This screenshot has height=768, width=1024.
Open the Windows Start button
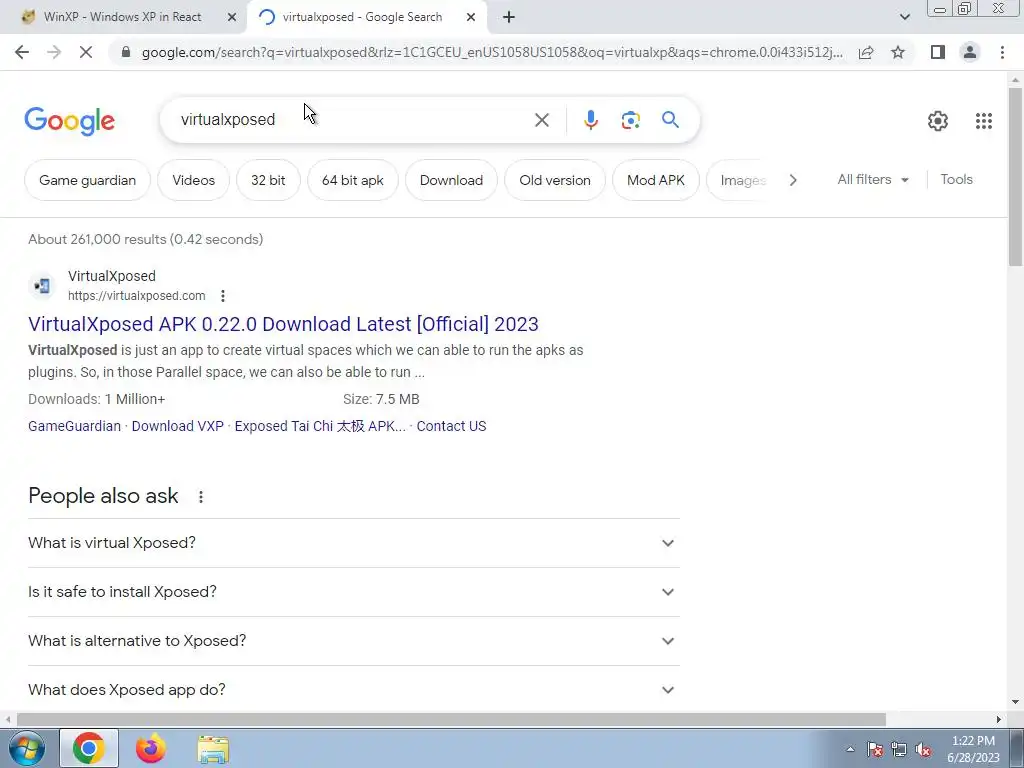pyautogui.click(x=26, y=748)
